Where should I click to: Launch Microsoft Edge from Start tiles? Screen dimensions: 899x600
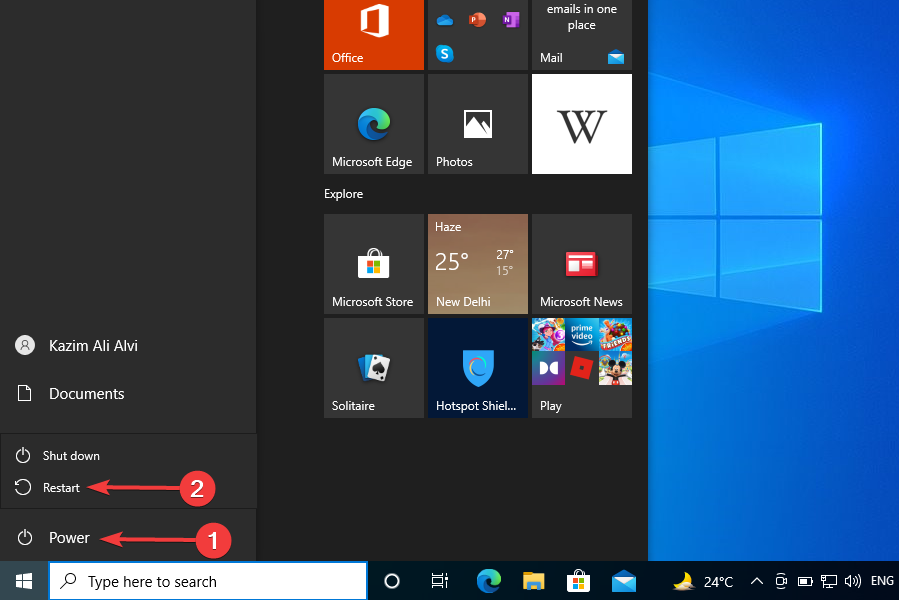(x=373, y=124)
